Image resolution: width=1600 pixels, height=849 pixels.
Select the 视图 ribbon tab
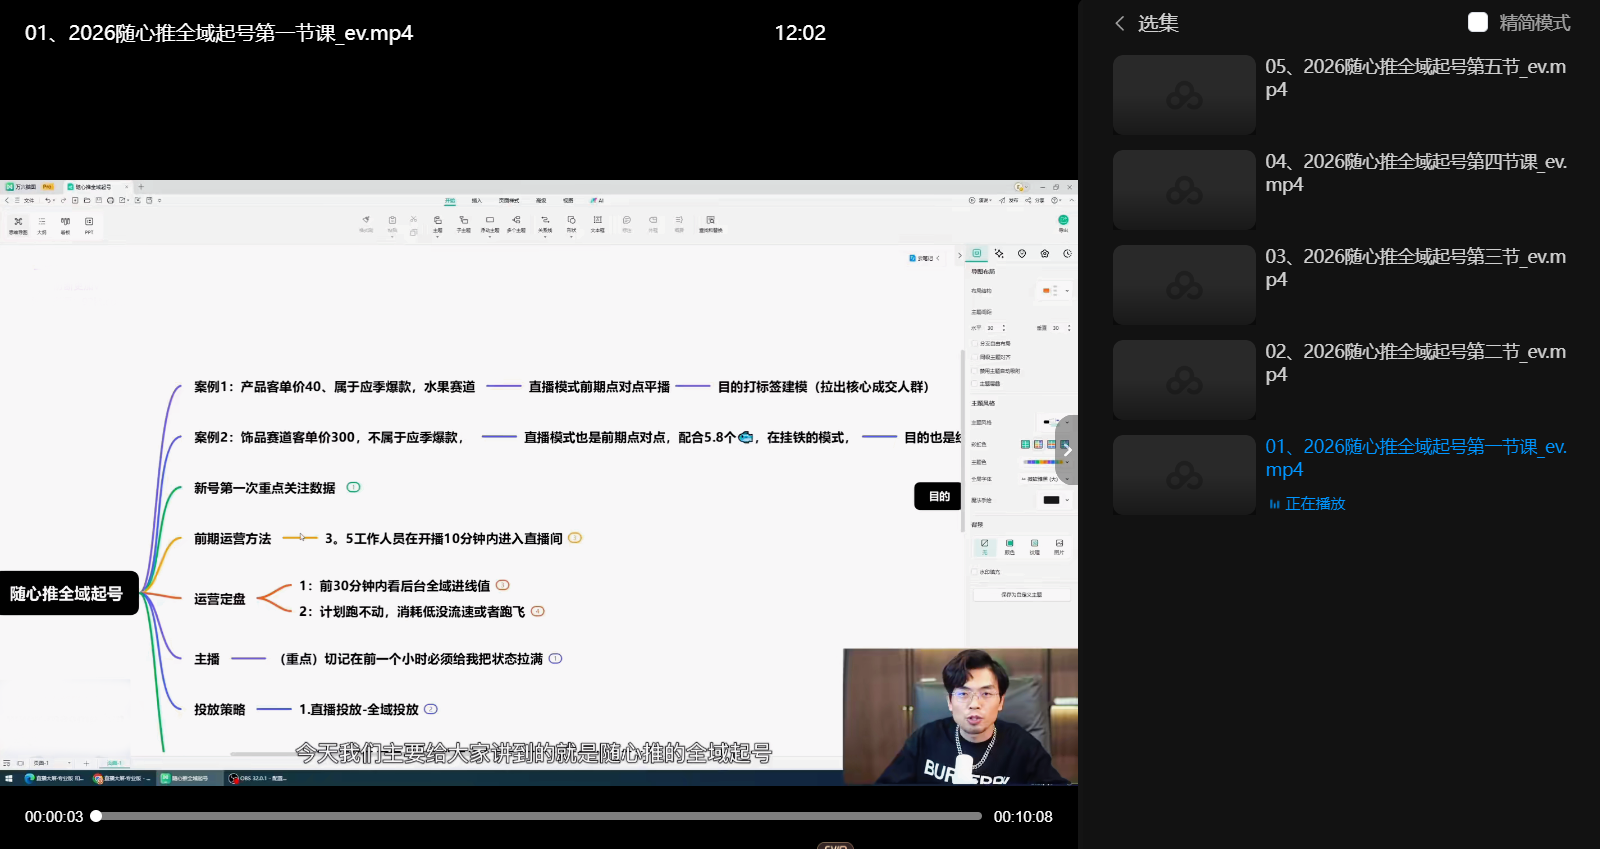568,200
